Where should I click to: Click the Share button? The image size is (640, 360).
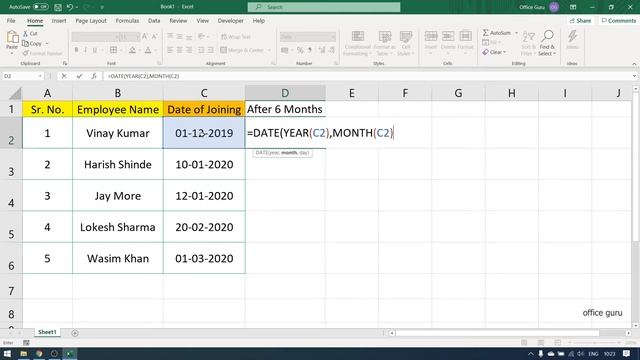click(580, 20)
